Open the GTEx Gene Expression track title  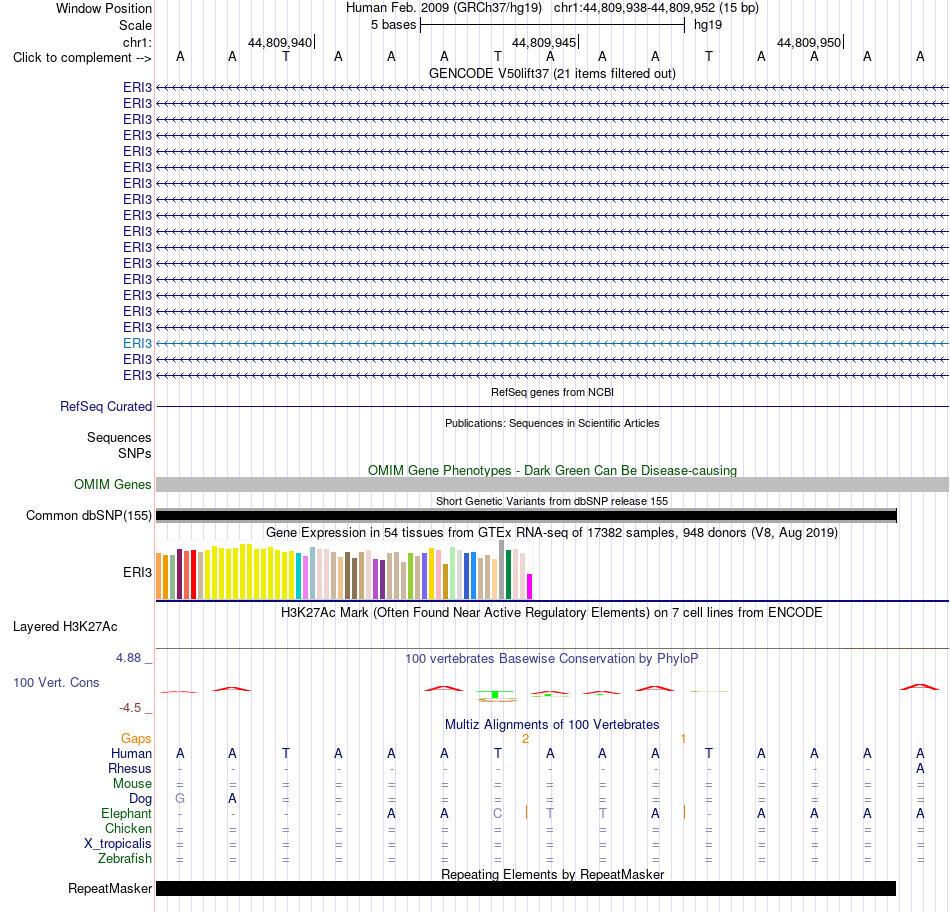(x=552, y=533)
